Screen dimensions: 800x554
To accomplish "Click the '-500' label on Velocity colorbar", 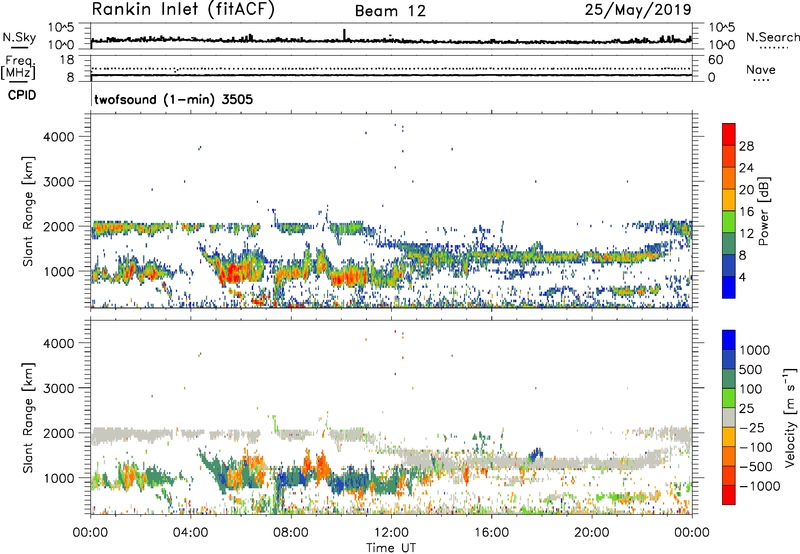I will pos(756,467).
